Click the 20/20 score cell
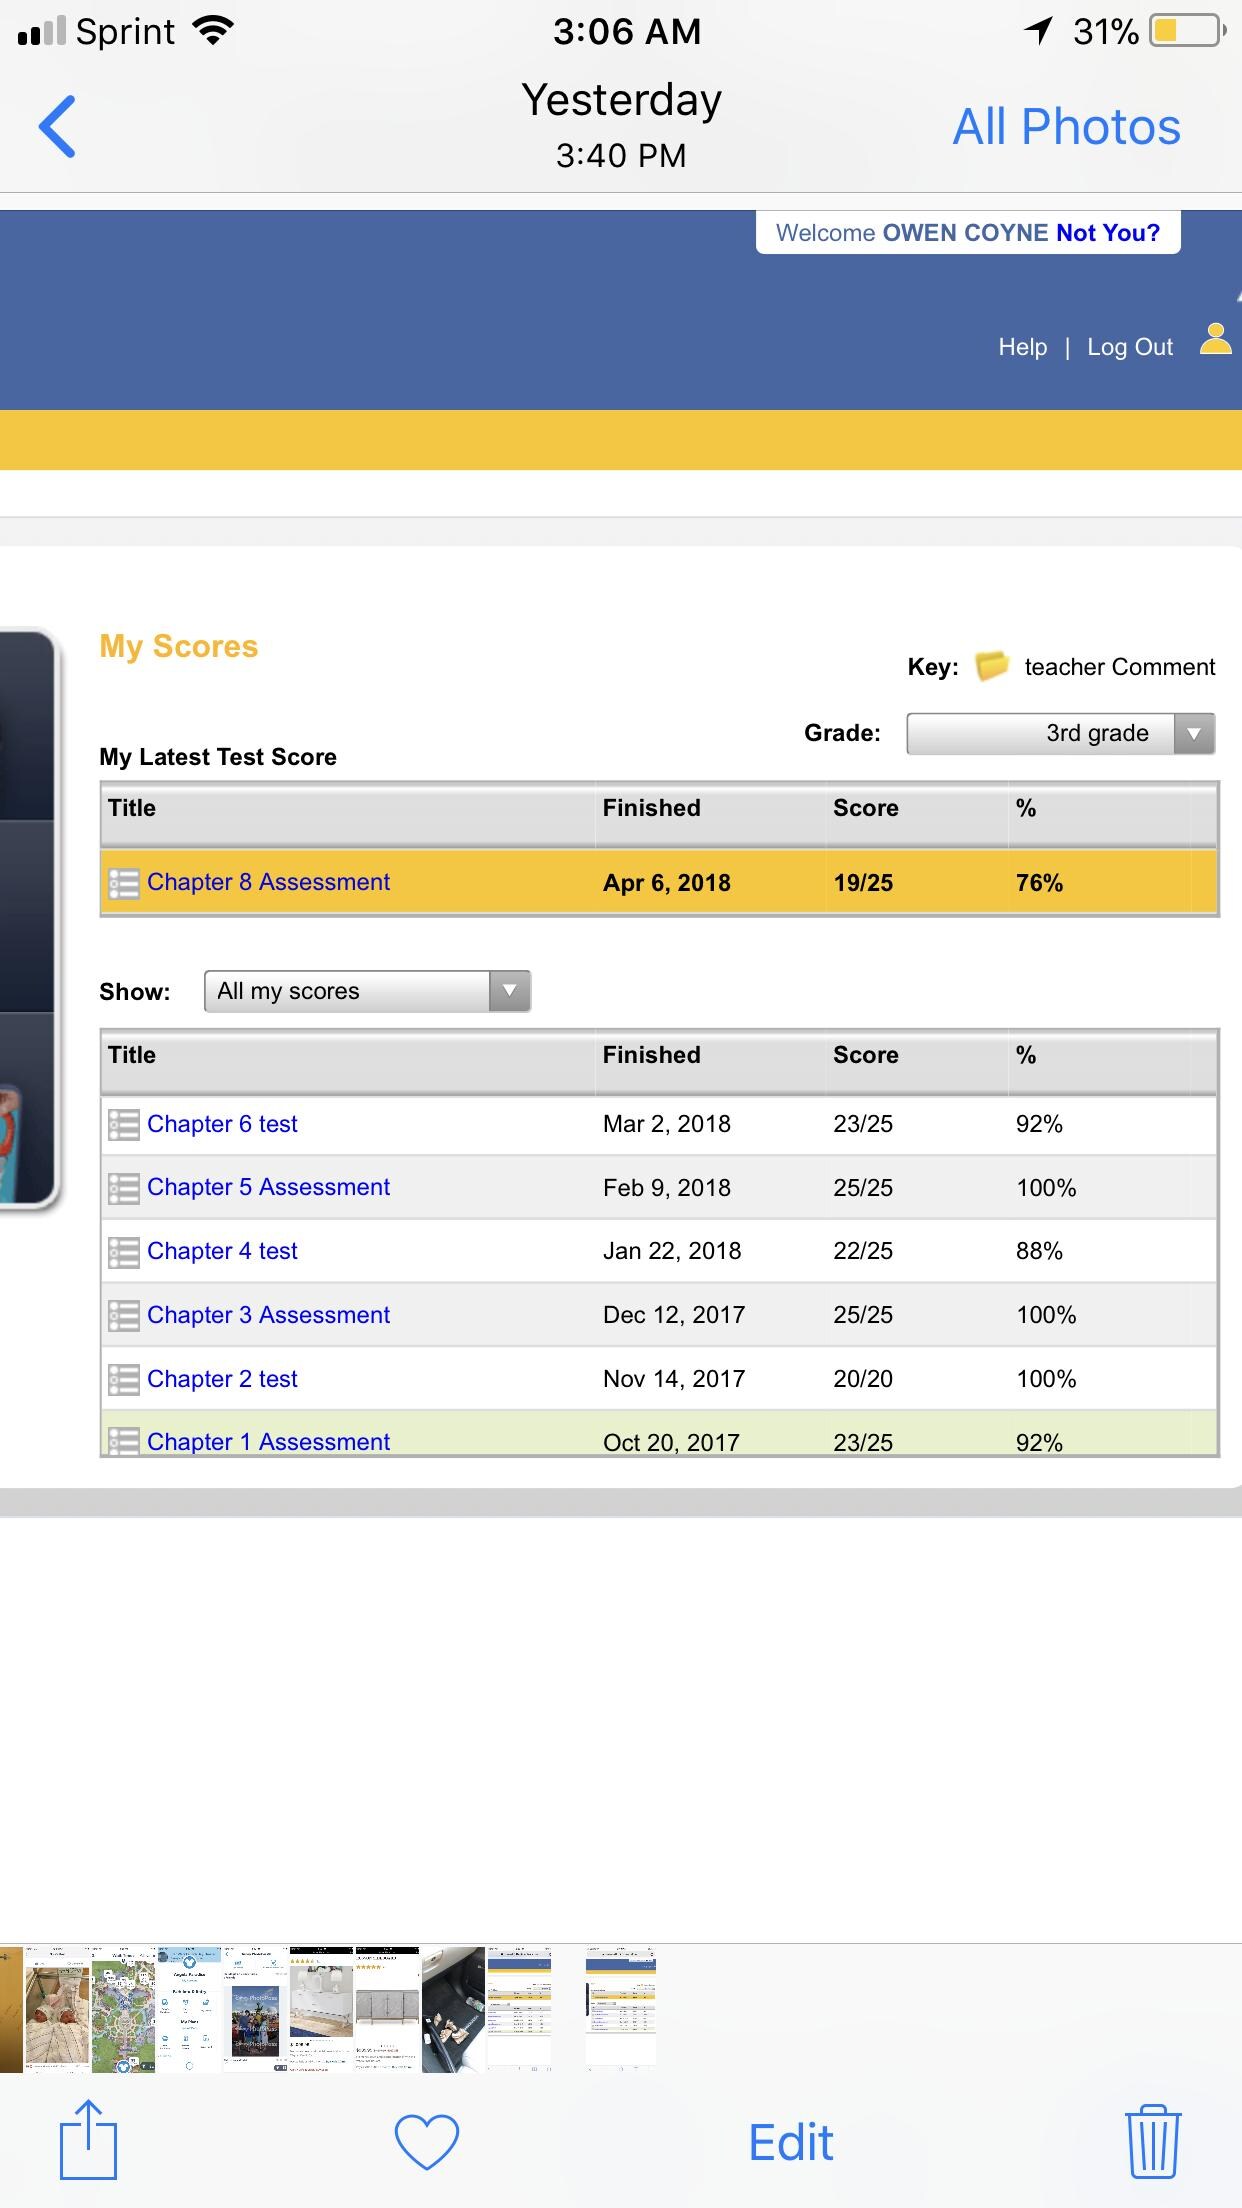This screenshot has height=2208, width=1242. [x=863, y=1379]
